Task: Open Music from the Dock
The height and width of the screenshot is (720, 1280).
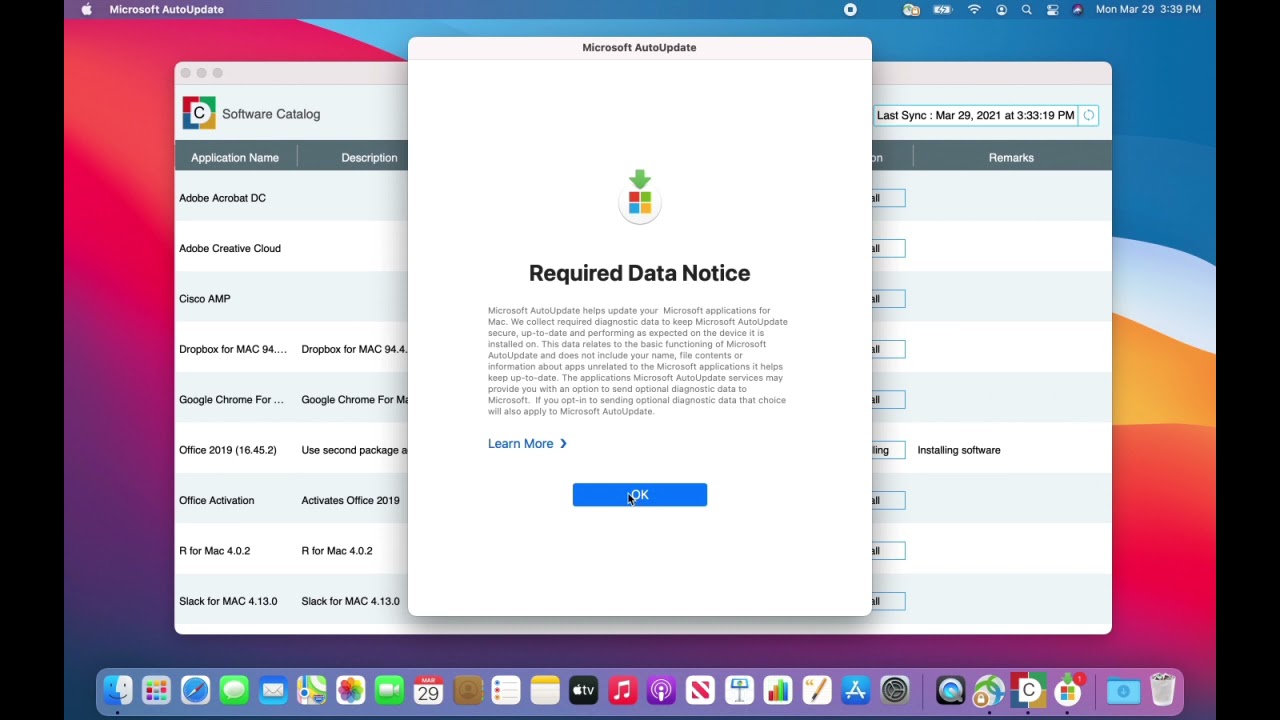Action: [x=622, y=690]
